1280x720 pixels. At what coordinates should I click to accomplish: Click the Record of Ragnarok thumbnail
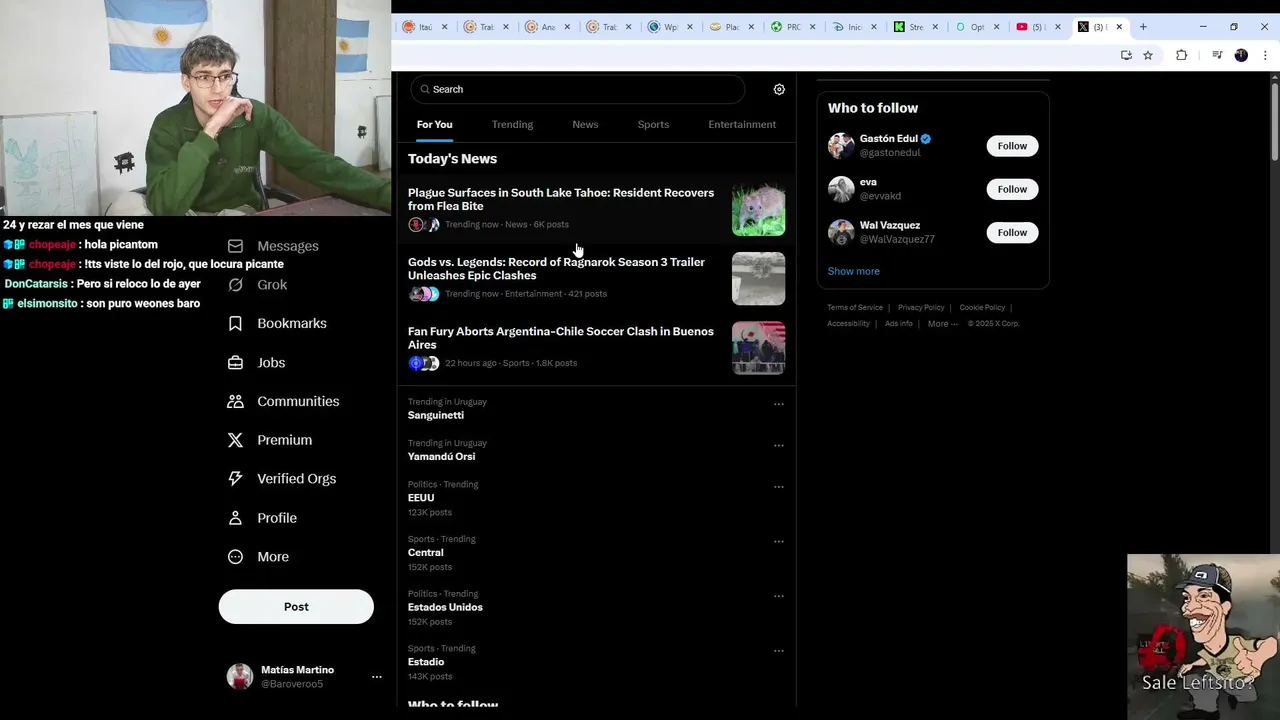(758, 278)
